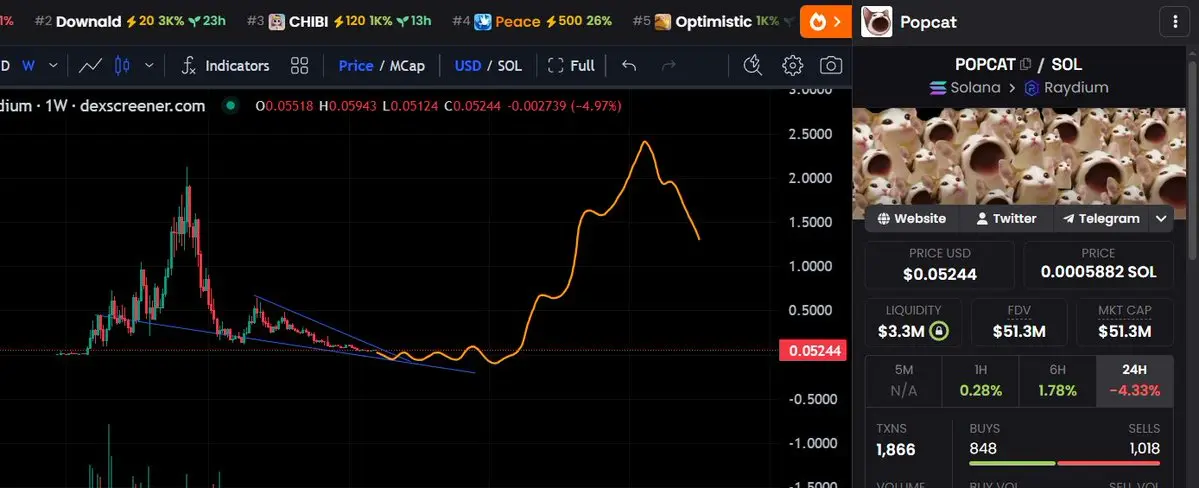Open the trending fire icon button
1199x488 pixels.
click(x=826, y=21)
